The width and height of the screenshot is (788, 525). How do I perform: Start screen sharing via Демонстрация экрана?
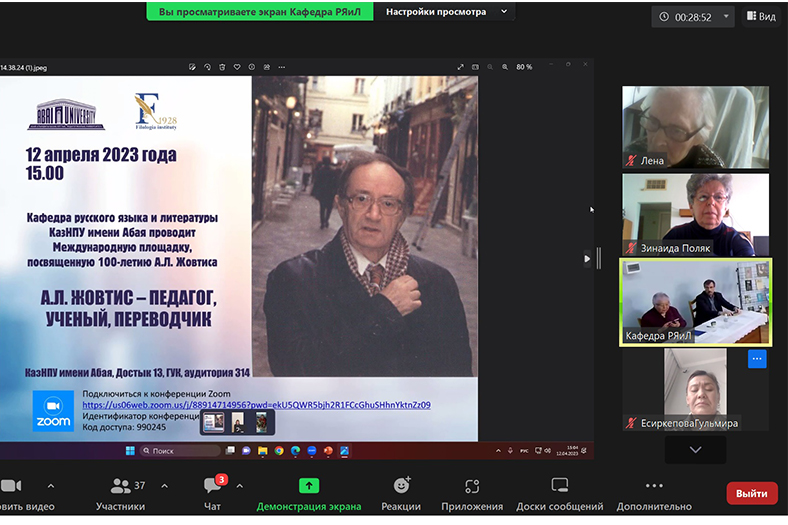coord(309,493)
